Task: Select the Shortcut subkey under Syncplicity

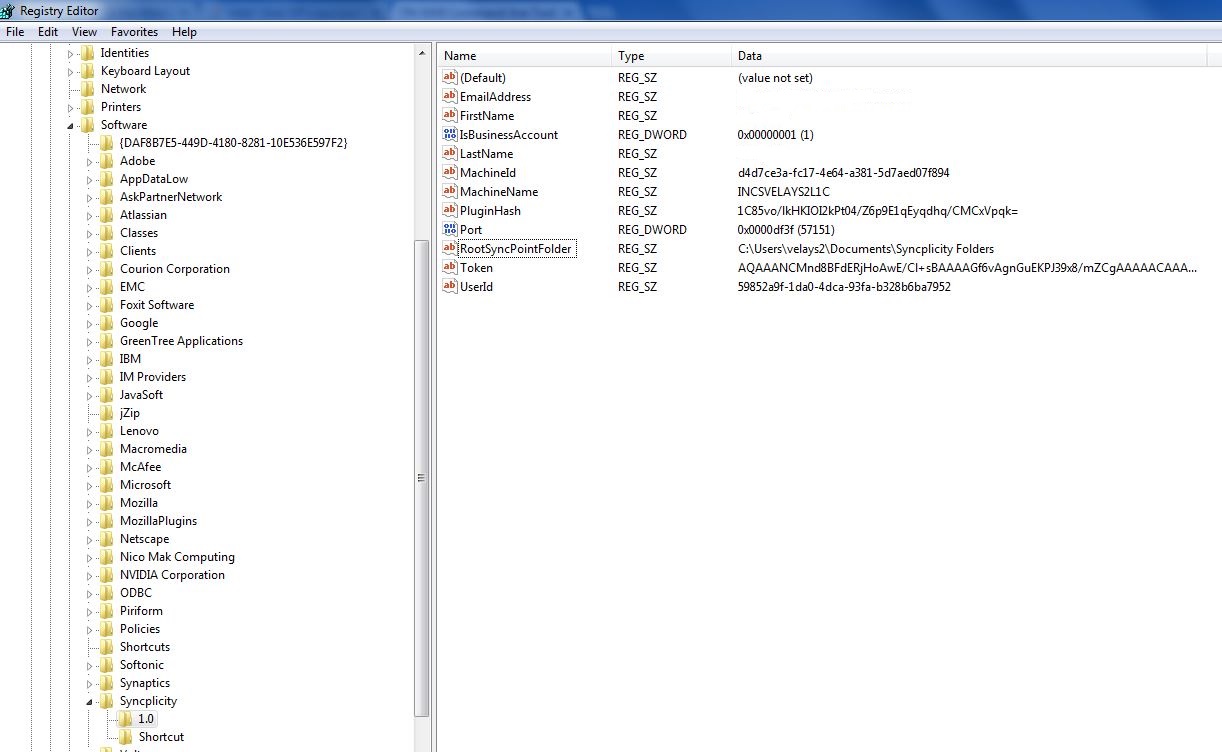Action: (x=161, y=737)
